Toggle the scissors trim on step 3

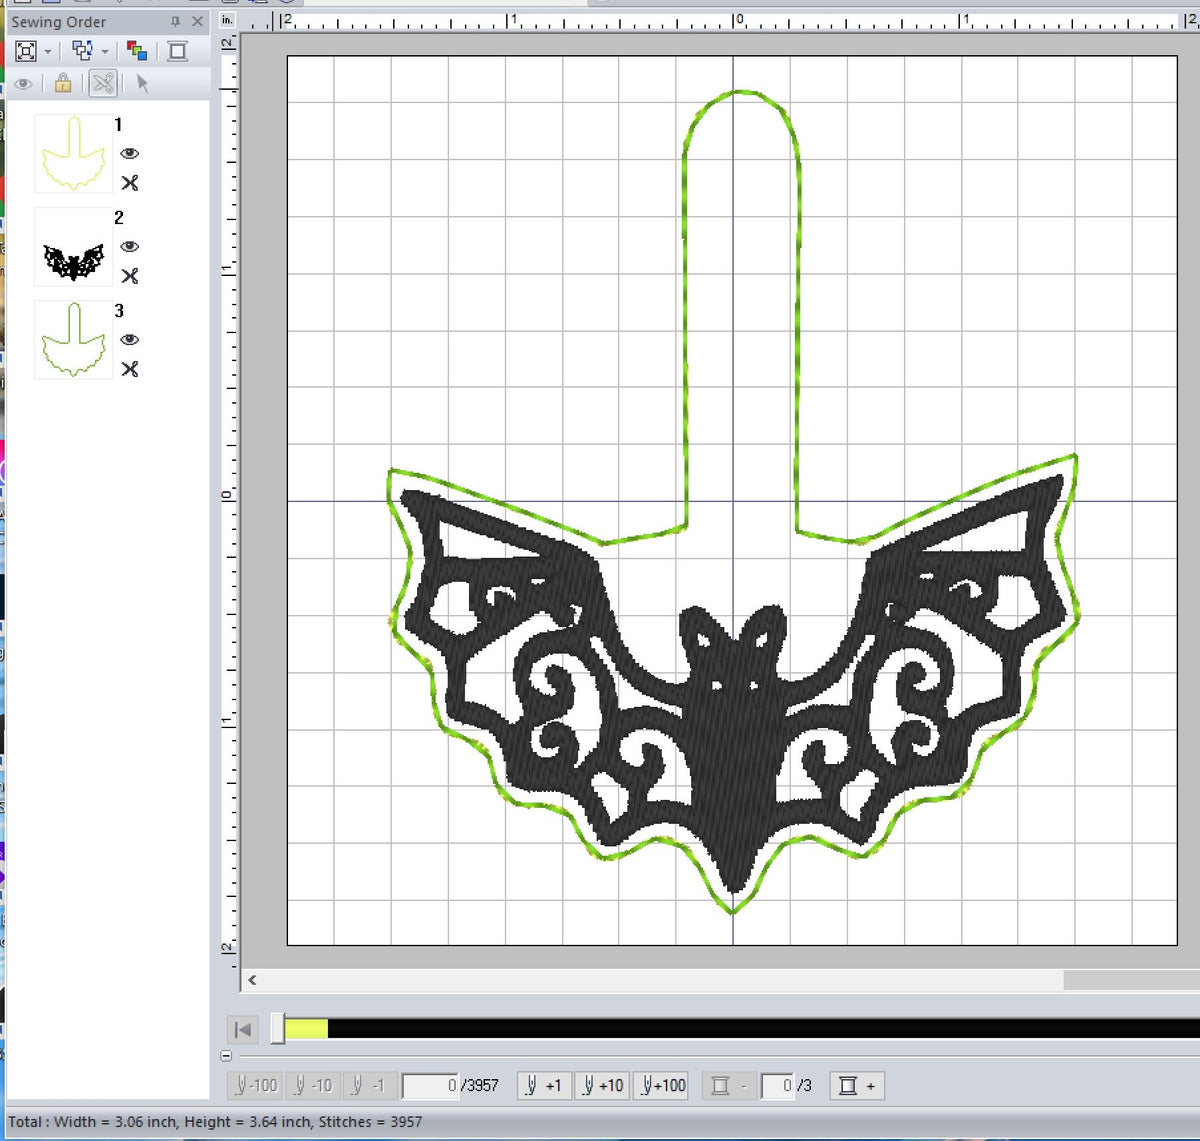click(130, 370)
